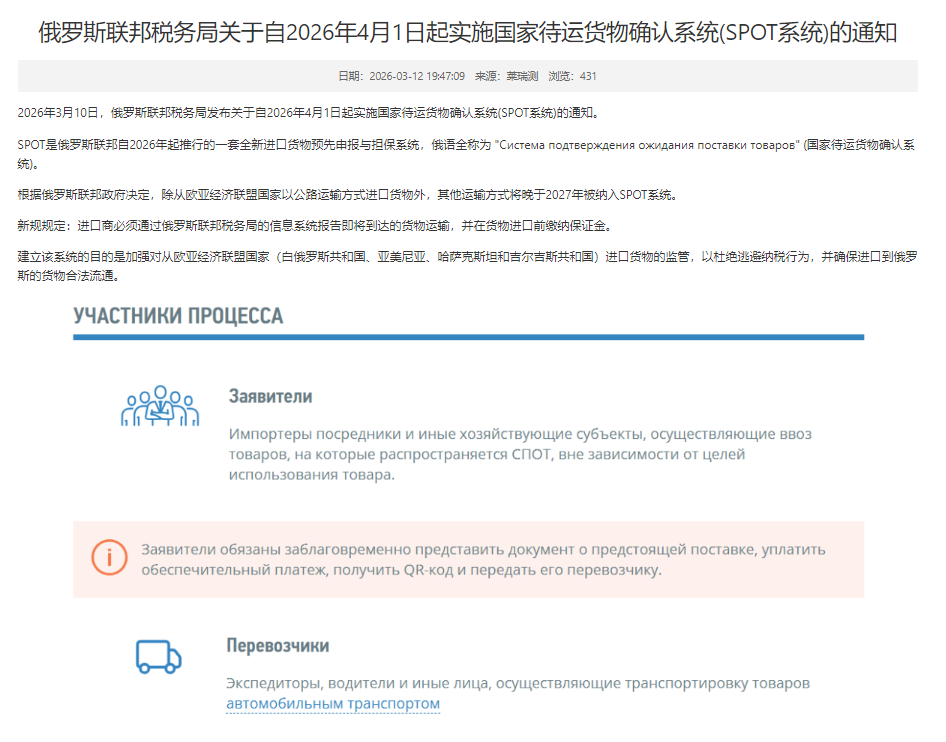Select the "Перевозчики" subheading
The width and height of the screenshot is (946, 742).
coord(278,645)
